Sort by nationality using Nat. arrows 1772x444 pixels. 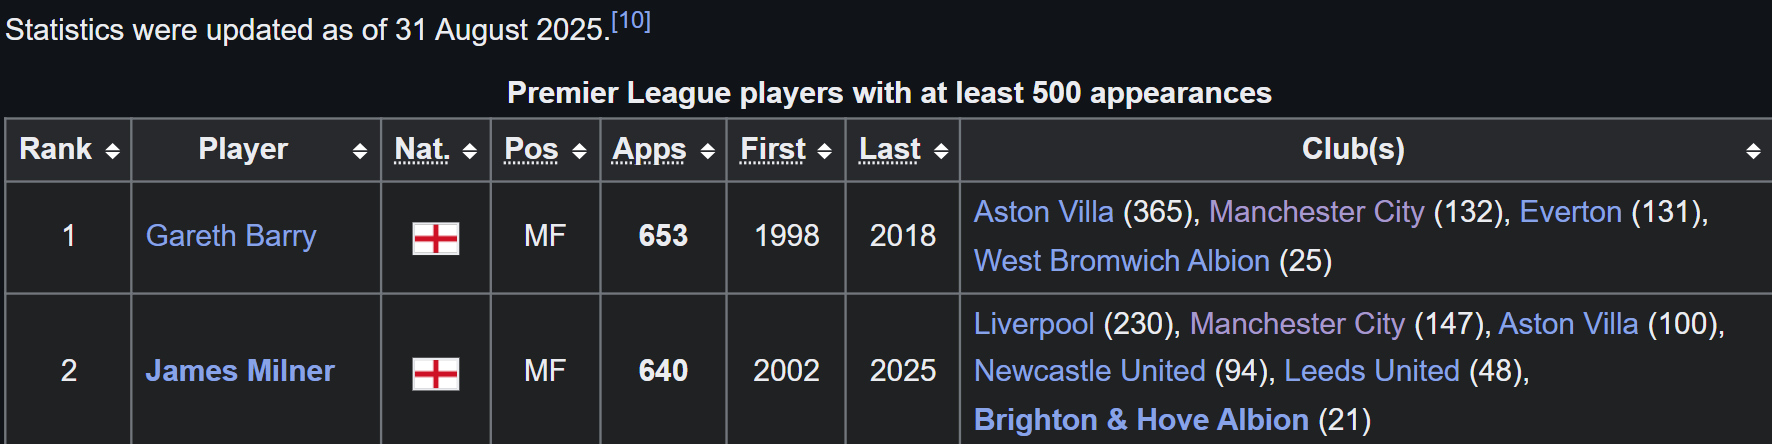[x=470, y=151]
